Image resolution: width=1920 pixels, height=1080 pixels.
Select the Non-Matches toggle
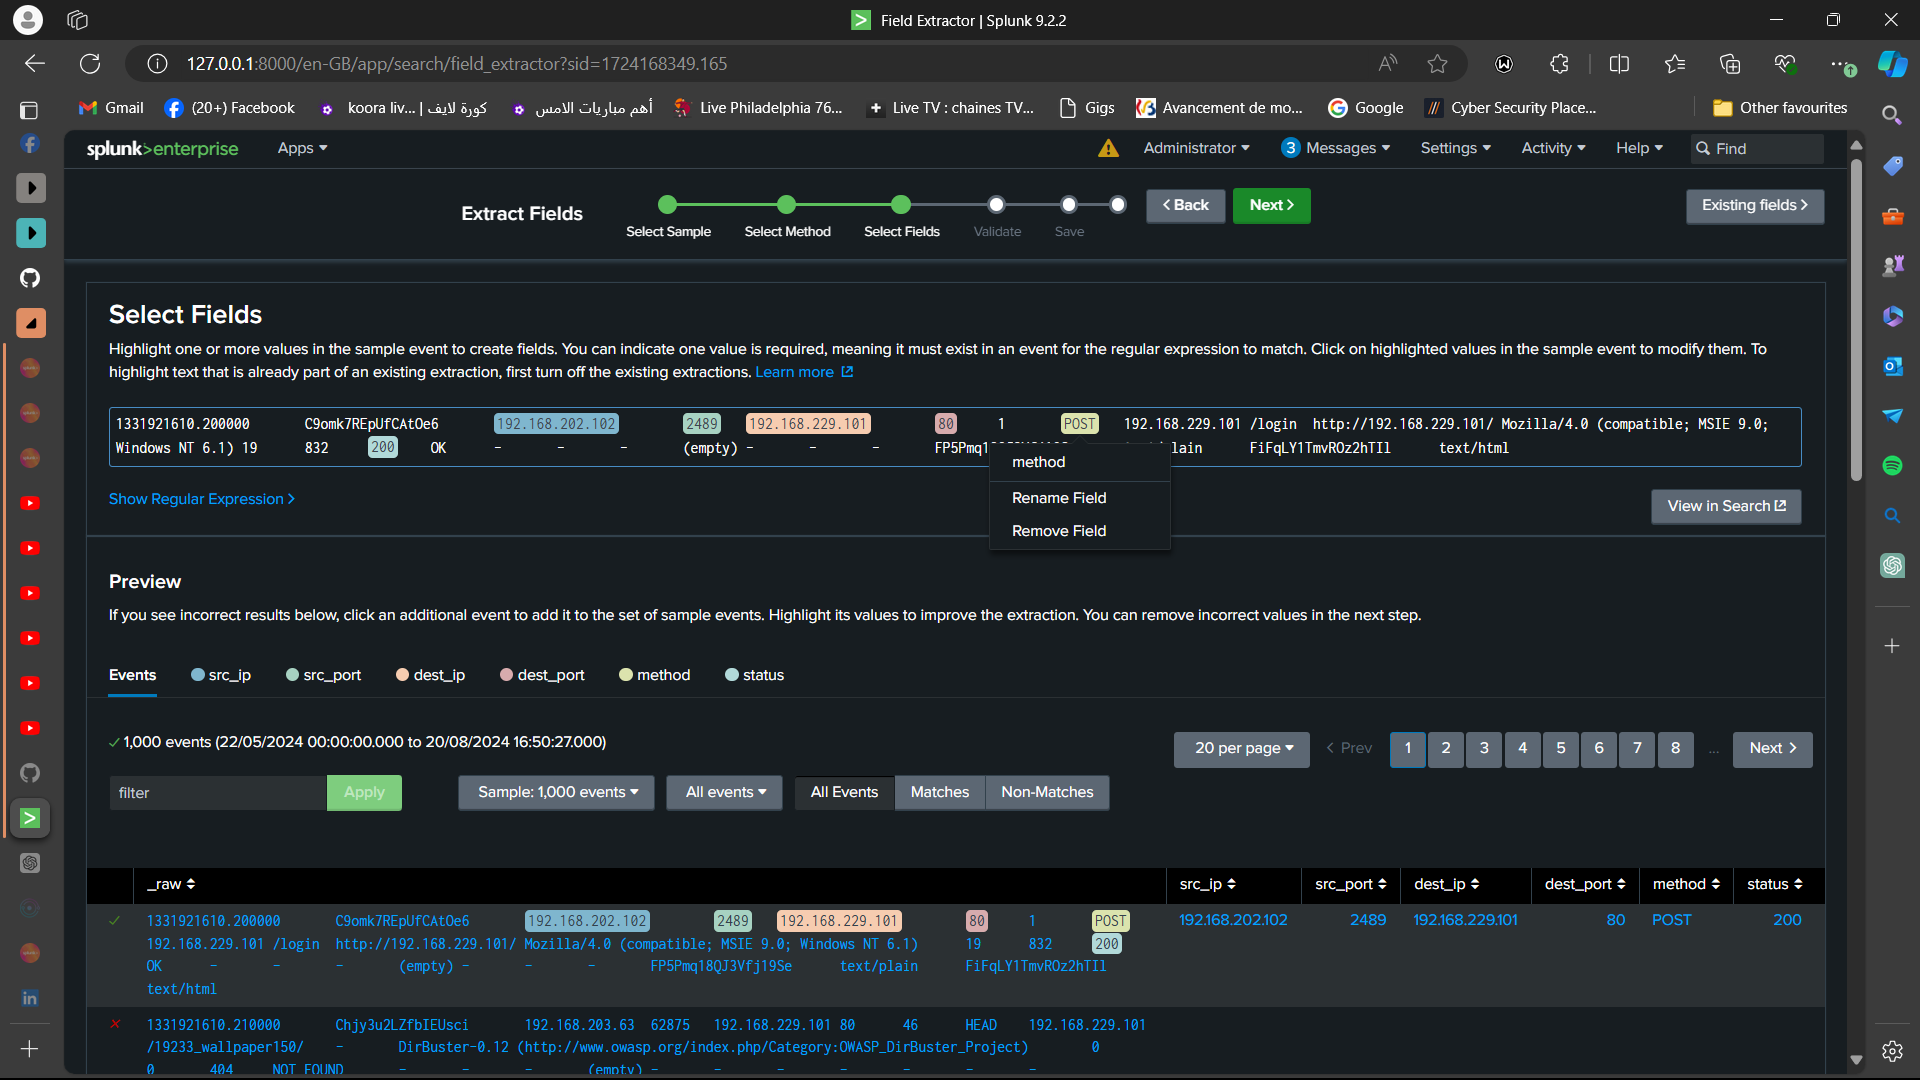(1047, 792)
